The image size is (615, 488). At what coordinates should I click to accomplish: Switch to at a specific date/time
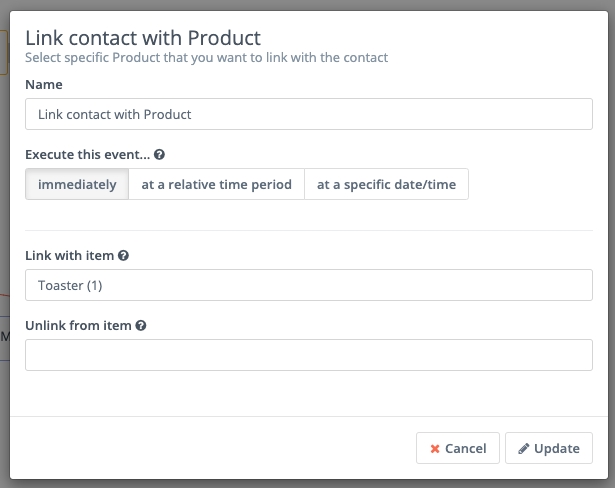pos(386,184)
